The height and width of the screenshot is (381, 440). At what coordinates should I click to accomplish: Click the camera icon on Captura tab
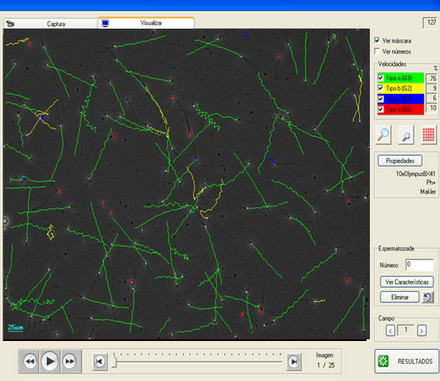(10, 24)
